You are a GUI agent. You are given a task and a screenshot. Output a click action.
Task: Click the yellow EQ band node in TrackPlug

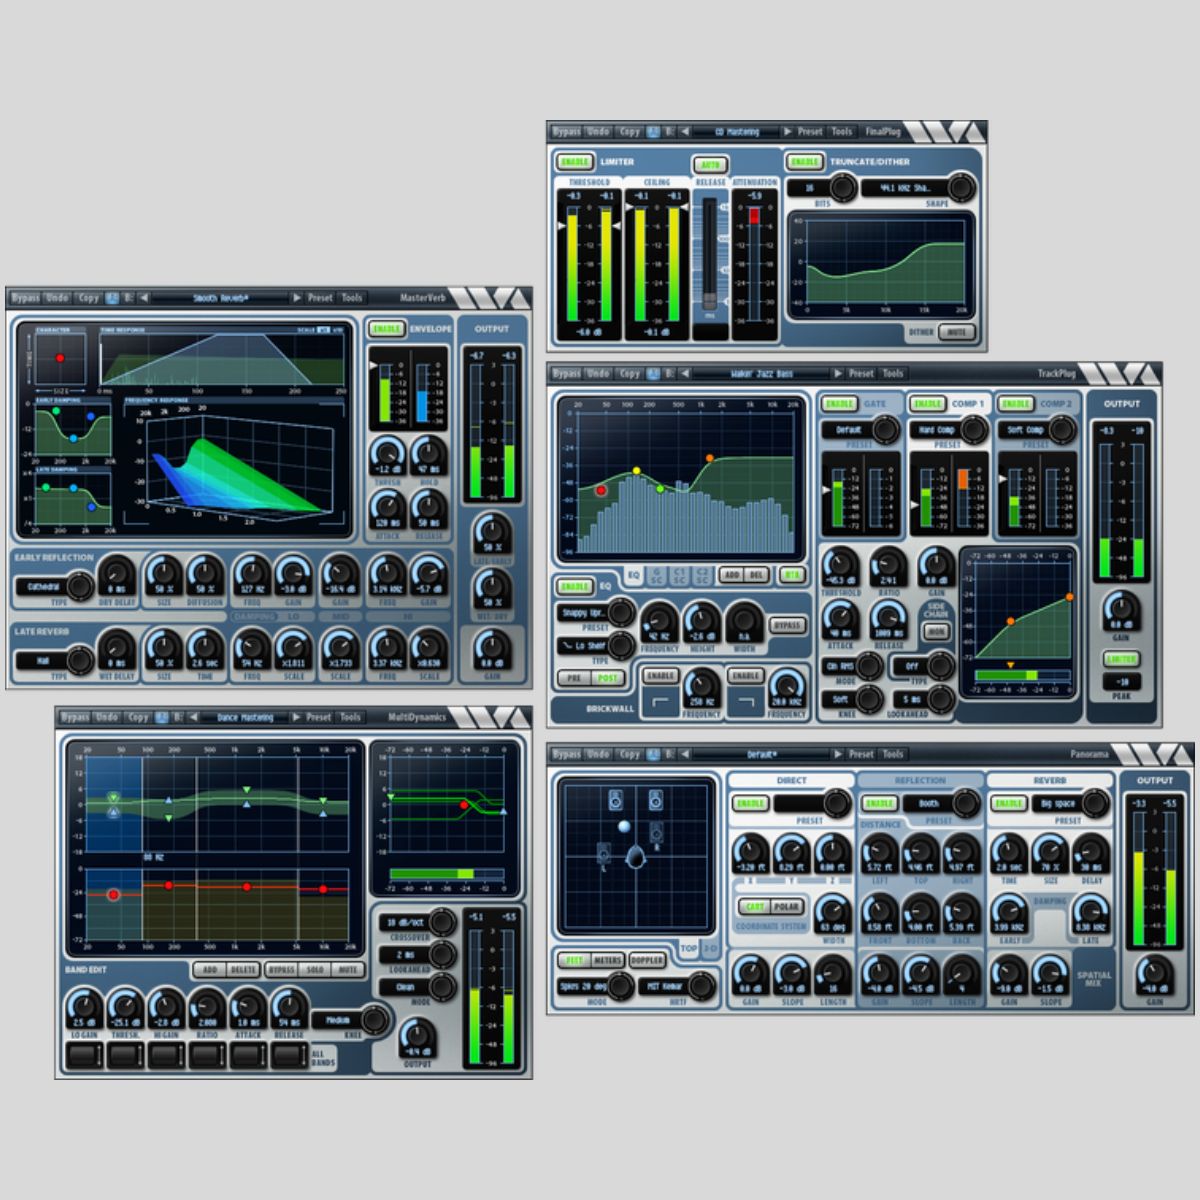pyautogui.click(x=636, y=470)
